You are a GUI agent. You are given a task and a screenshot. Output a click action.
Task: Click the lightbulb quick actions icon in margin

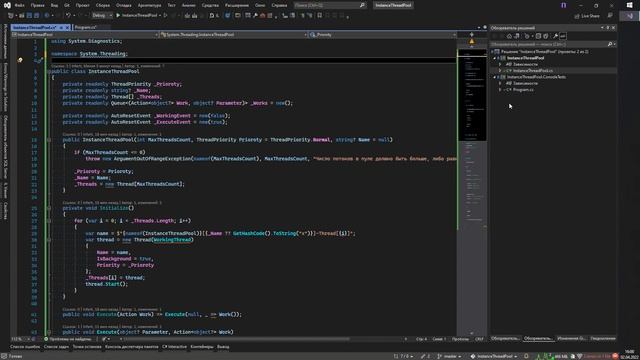pos(20,60)
